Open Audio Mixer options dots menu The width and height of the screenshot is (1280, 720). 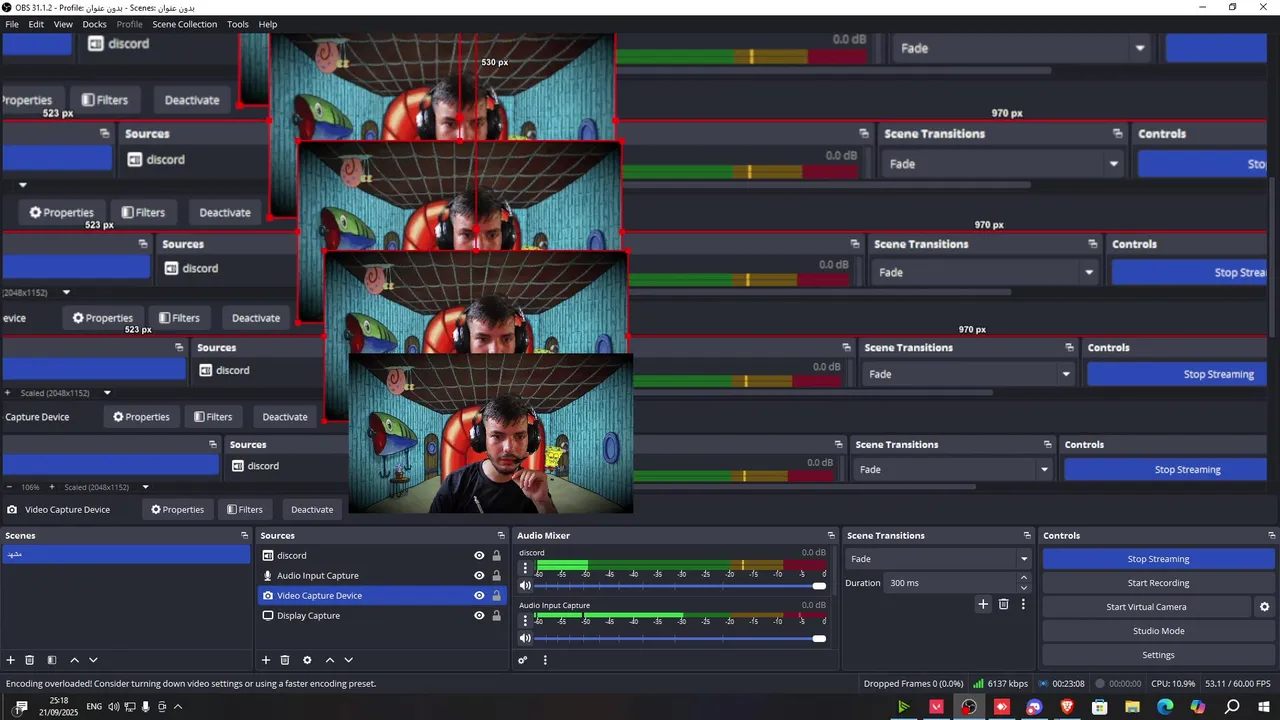(x=545, y=660)
